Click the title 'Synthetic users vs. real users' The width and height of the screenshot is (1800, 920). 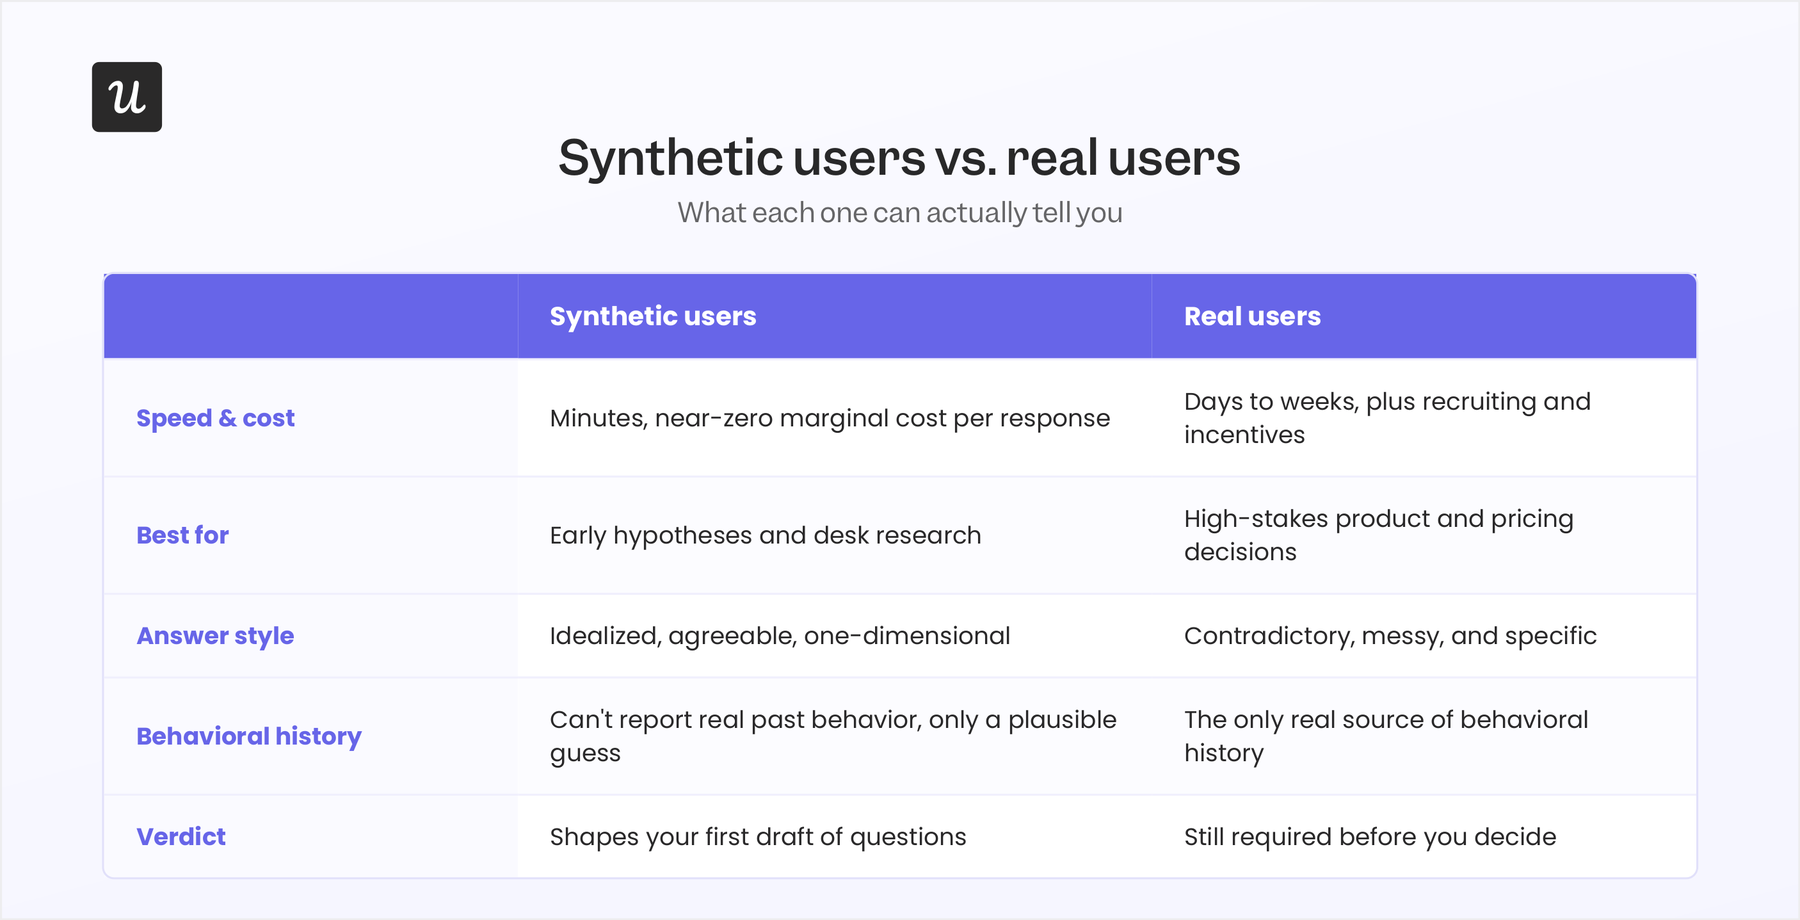(x=899, y=158)
